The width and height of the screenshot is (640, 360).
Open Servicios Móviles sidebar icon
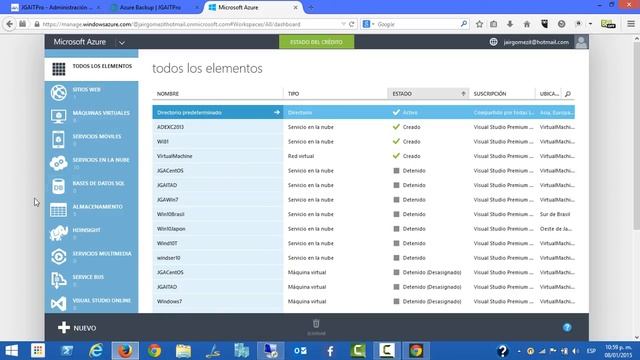click(x=59, y=140)
